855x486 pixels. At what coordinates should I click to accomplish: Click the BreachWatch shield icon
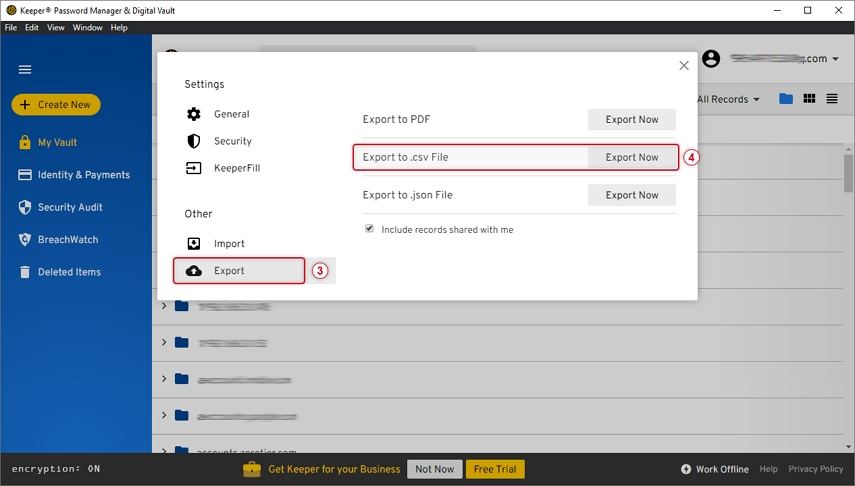coord(25,239)
